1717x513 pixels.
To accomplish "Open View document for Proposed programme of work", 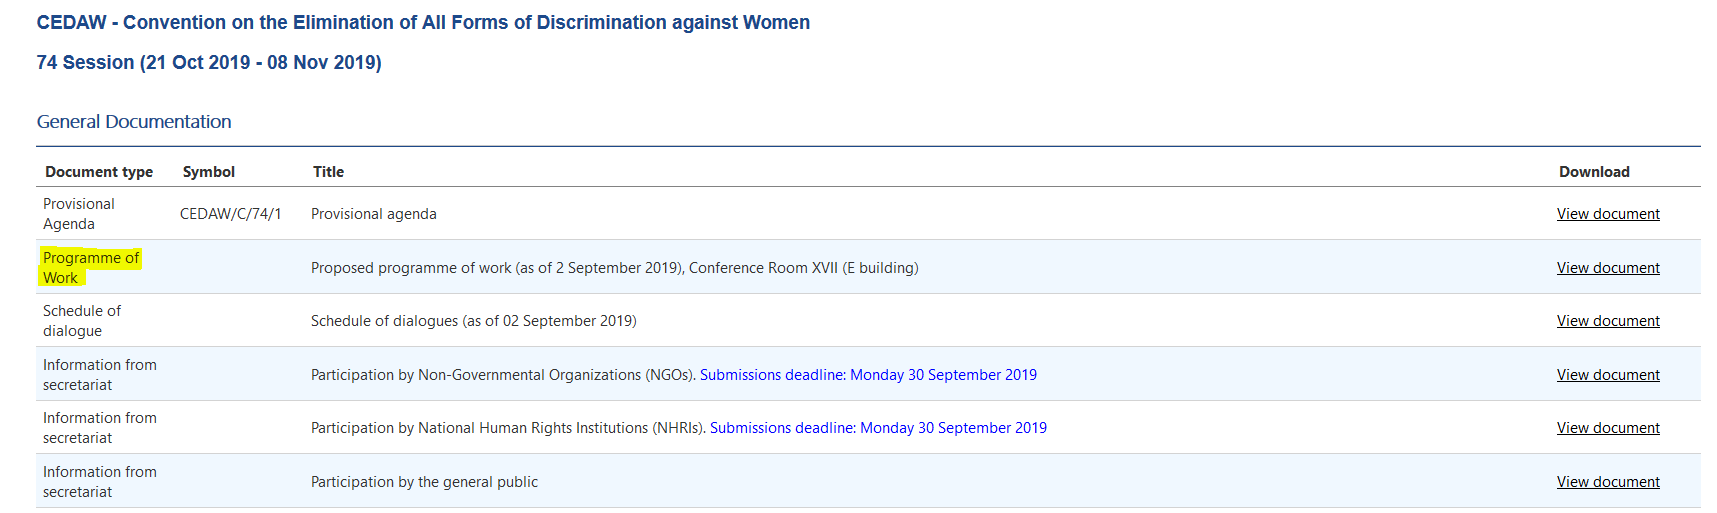I will 1608,268.
